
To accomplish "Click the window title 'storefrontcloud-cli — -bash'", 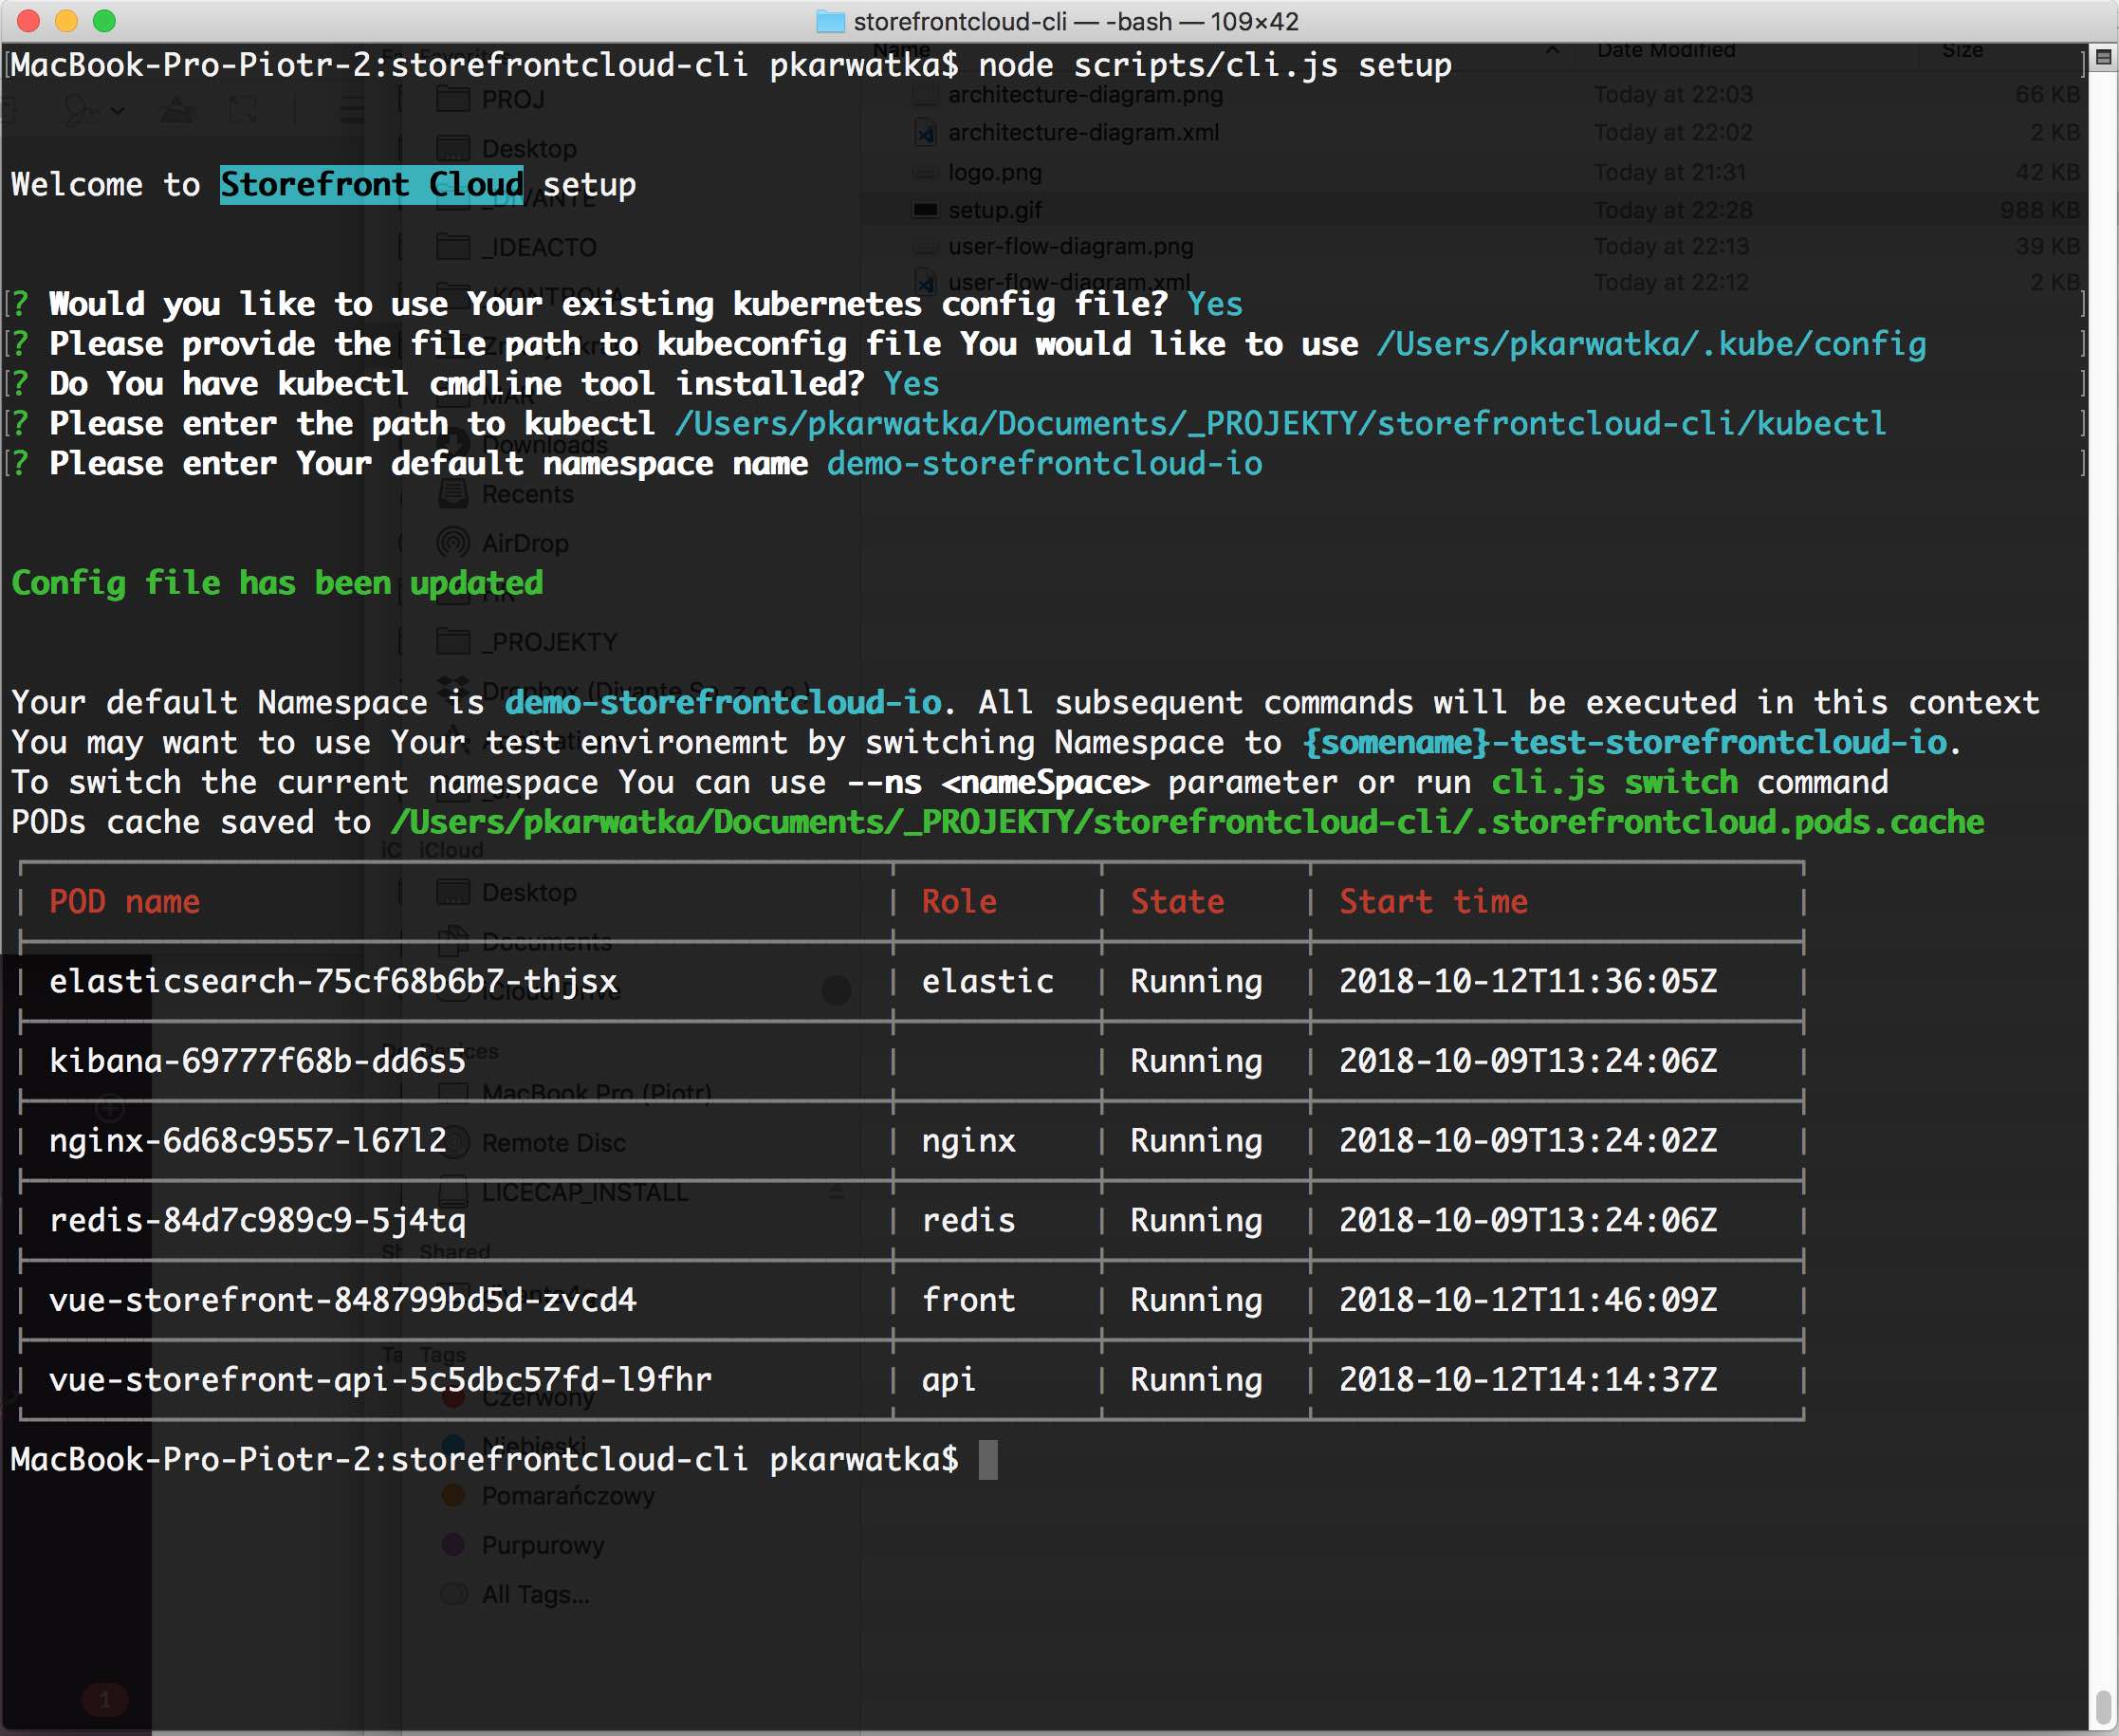I will (x=1075, y=21).
